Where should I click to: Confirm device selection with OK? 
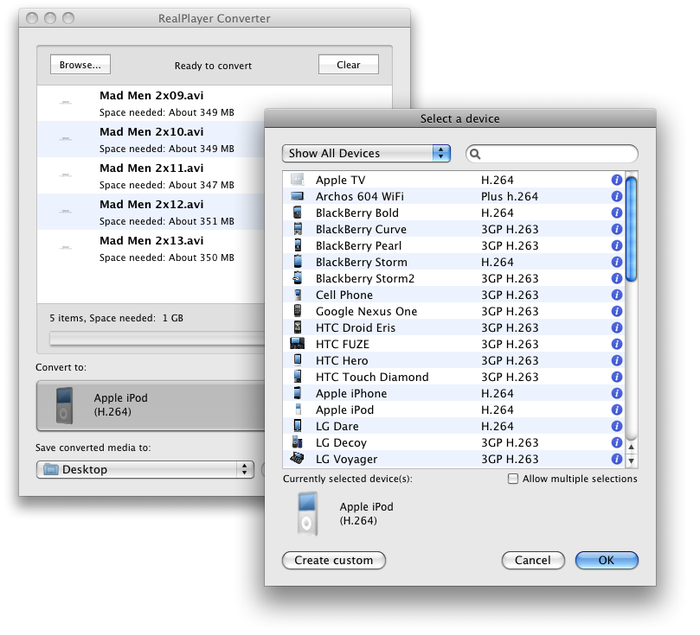pyautogui.click(x=607, y=560)
